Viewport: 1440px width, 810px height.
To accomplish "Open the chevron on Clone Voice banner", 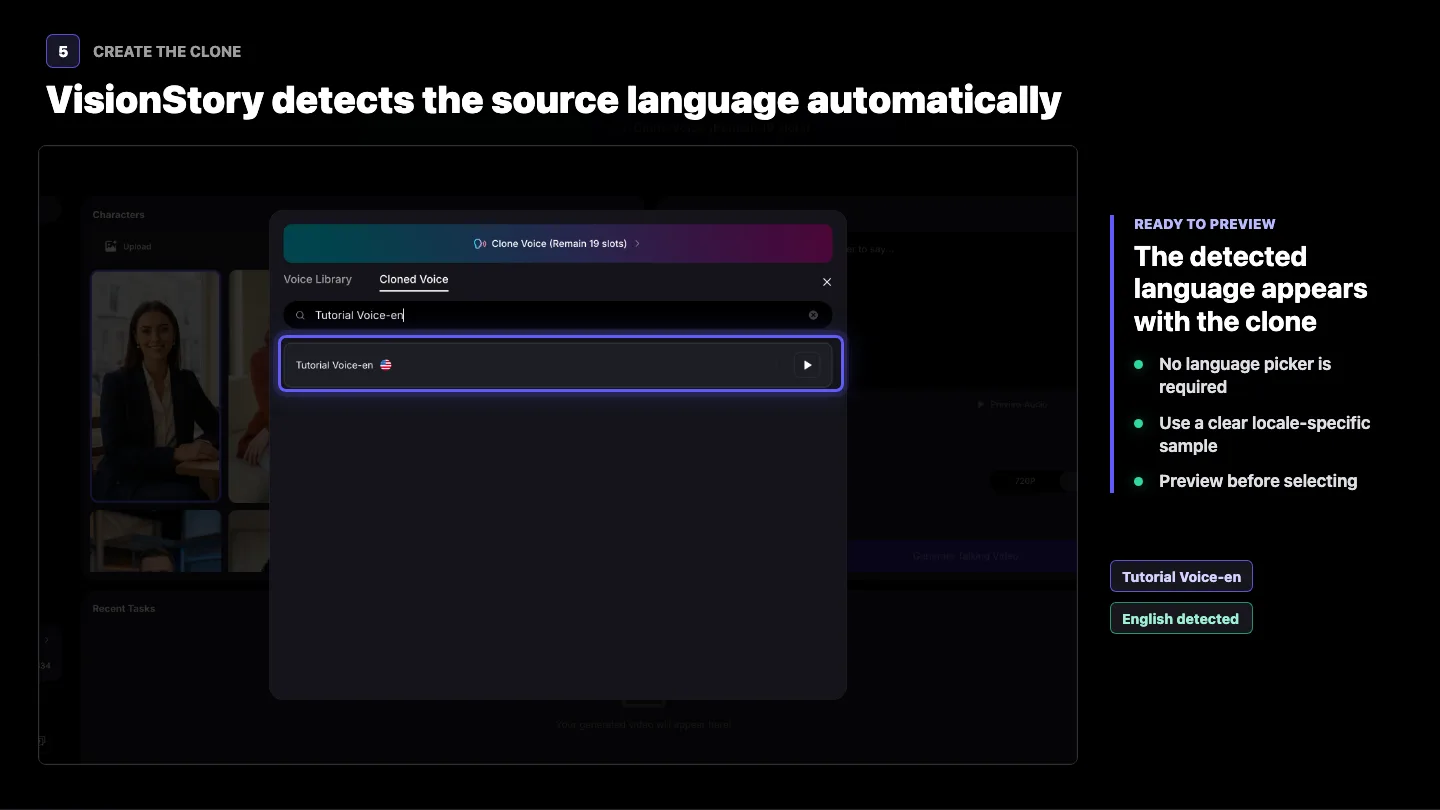I will click(637, 244).
